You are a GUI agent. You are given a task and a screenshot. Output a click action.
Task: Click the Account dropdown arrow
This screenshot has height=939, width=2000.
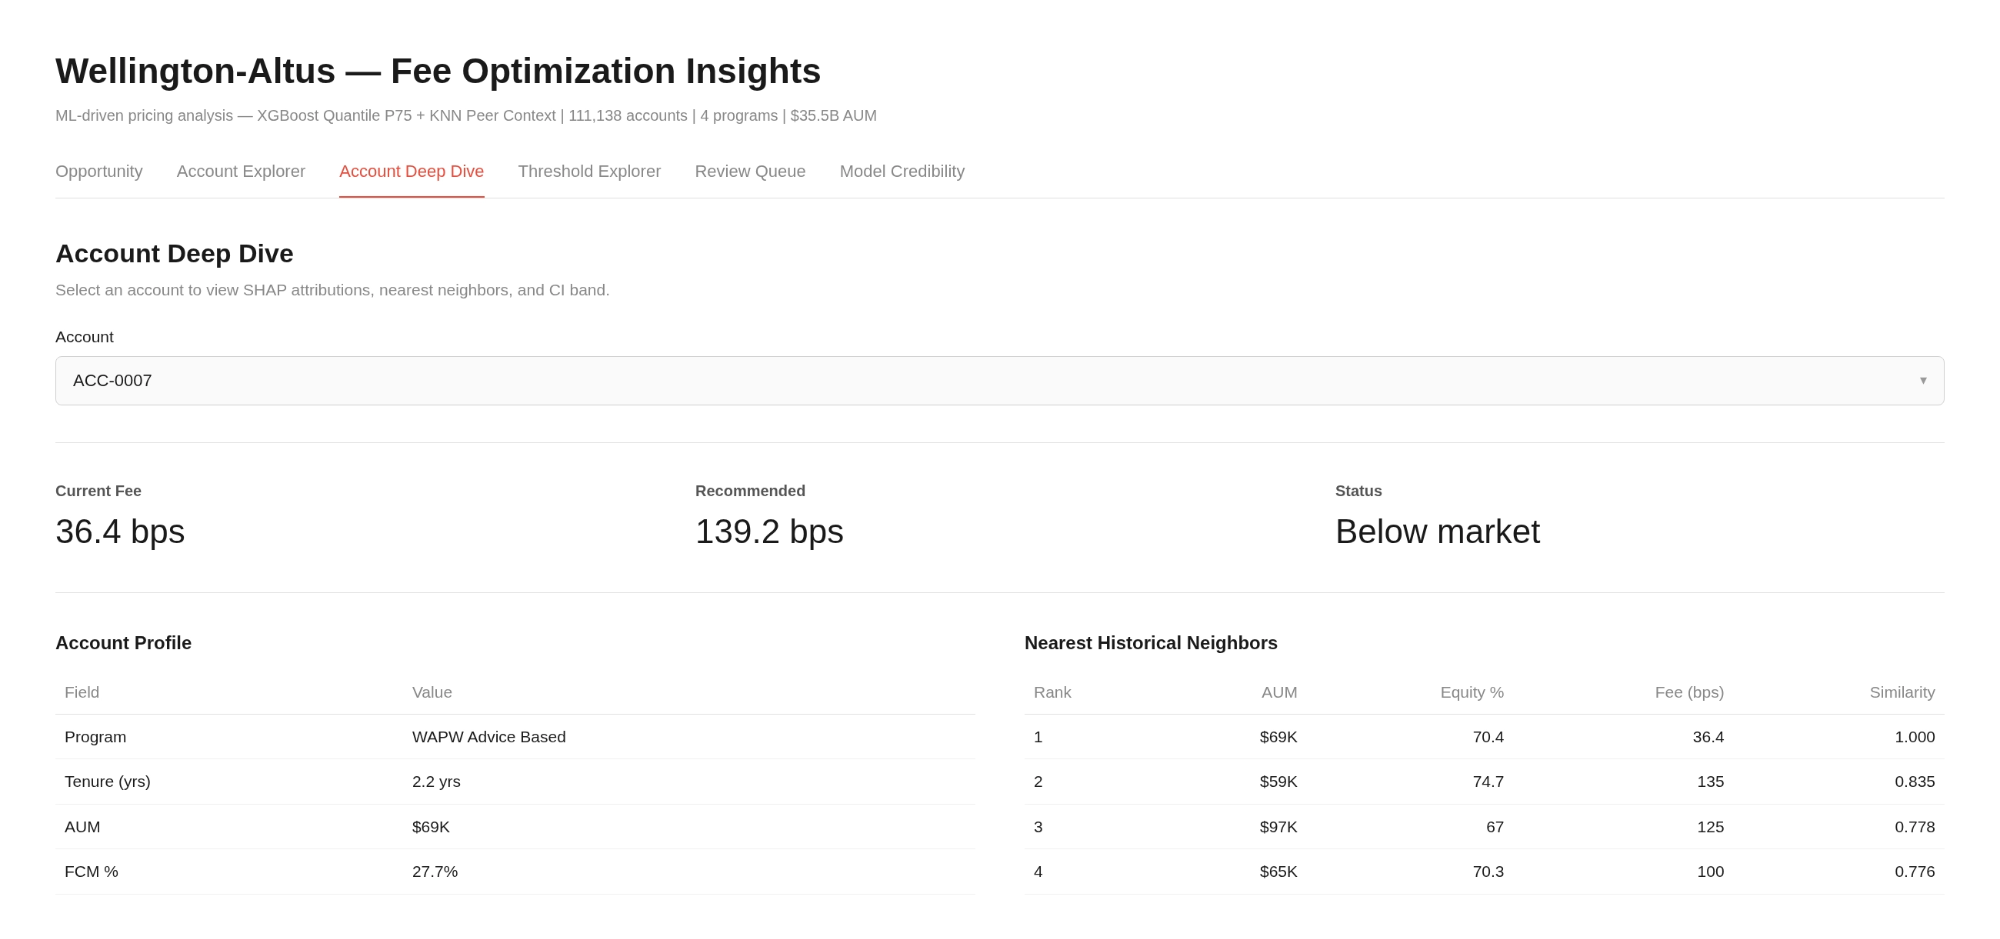tap(1923, 380)
